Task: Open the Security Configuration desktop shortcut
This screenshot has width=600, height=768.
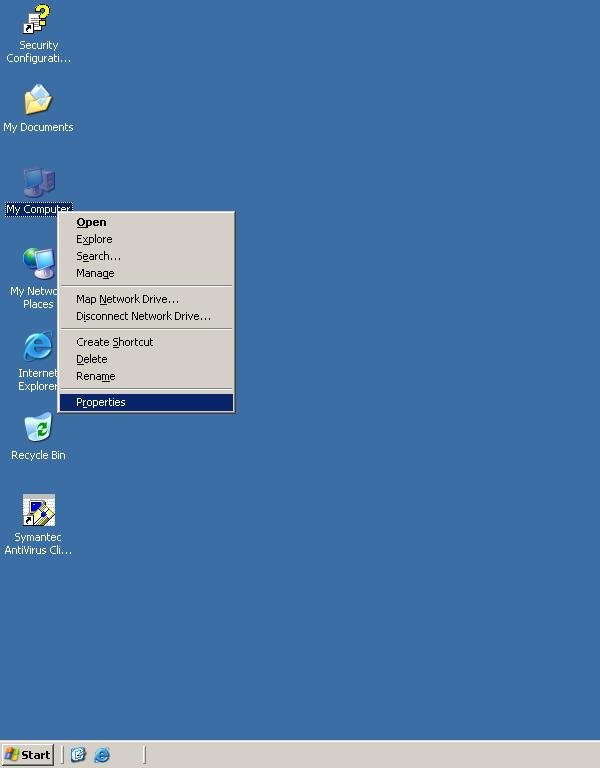Action: (x=38, y=20)
